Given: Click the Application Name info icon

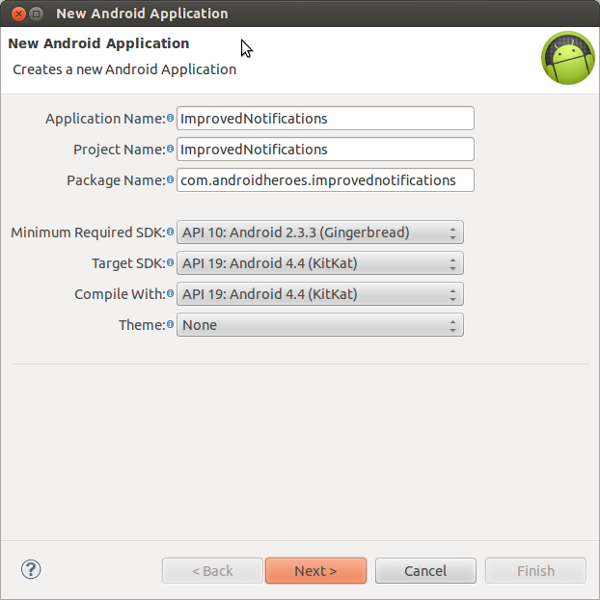Looking at the screenshot, I should (x=170, y=118).
